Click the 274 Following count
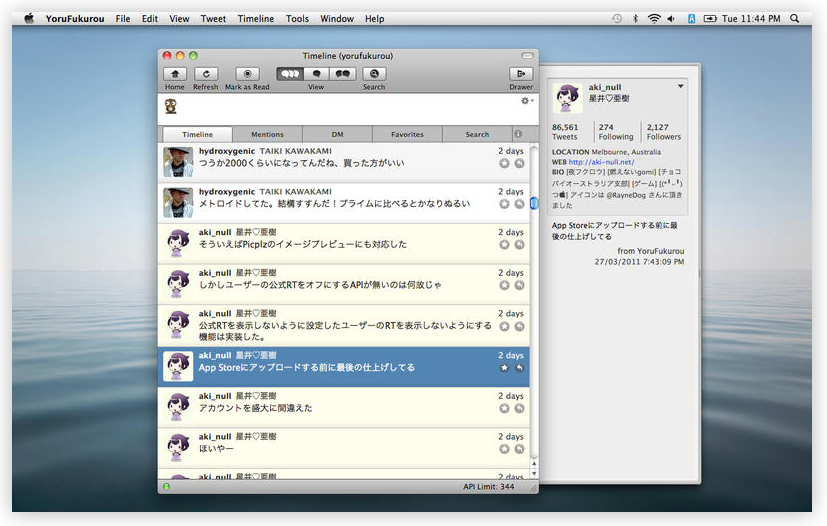Viewport: 827px width, 526px height. 615,132
